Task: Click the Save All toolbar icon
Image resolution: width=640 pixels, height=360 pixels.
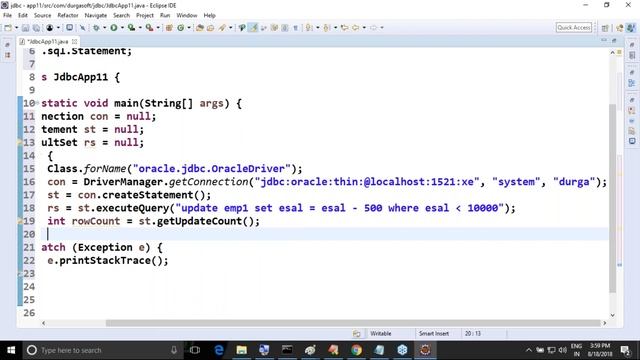Action: [x=36, y=28]
